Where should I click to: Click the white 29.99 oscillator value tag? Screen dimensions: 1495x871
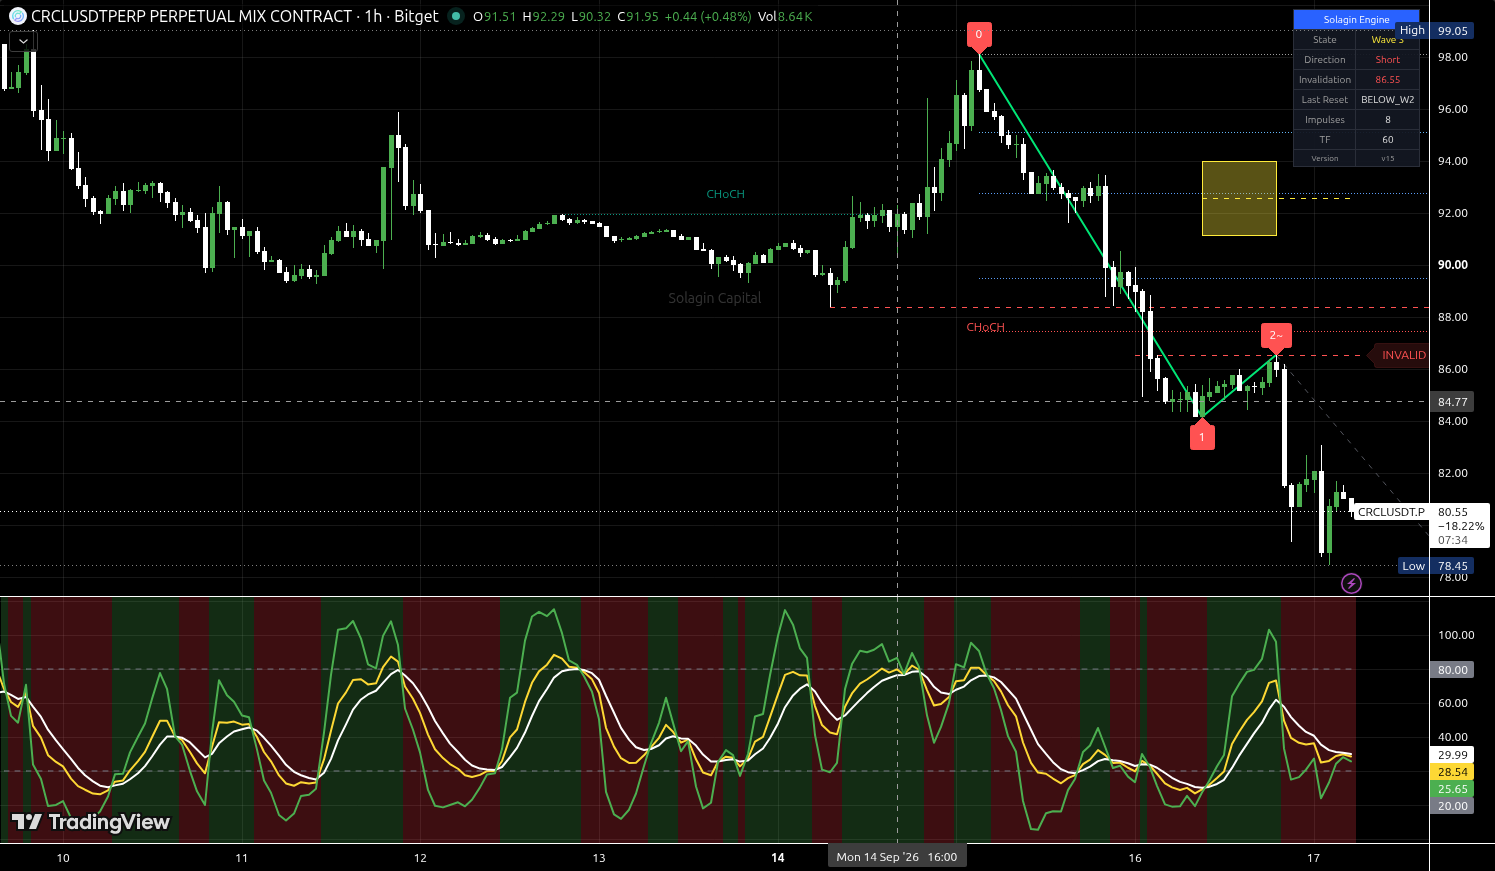point(1452,755)
